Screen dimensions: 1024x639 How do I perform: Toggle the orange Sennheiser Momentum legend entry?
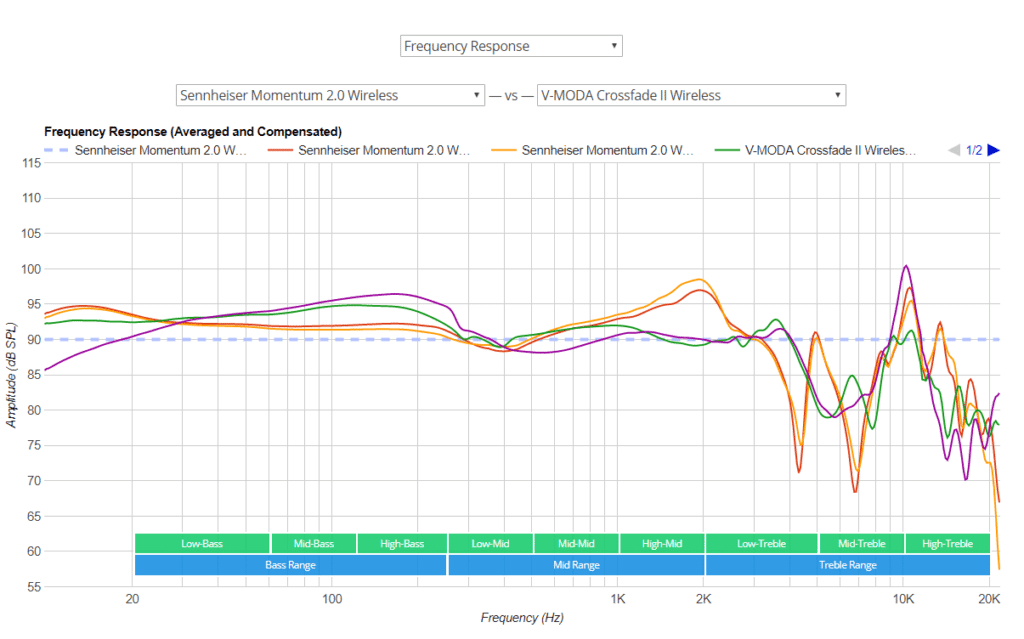(x=592, y=150)
